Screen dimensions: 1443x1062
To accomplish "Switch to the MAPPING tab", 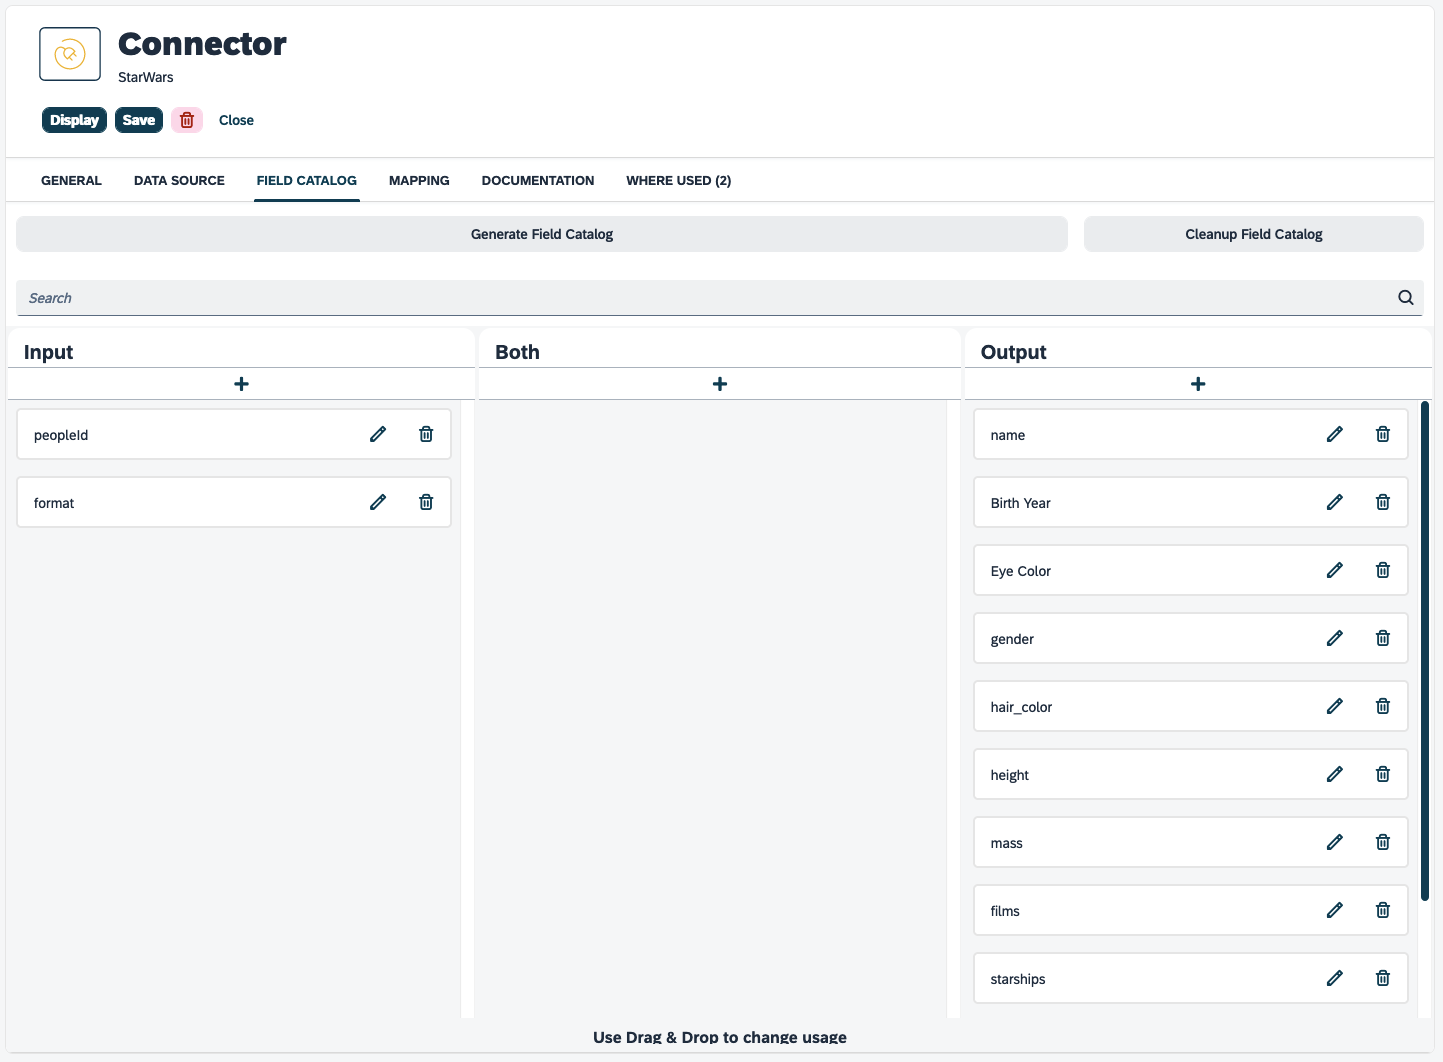I will pos(419,180).
